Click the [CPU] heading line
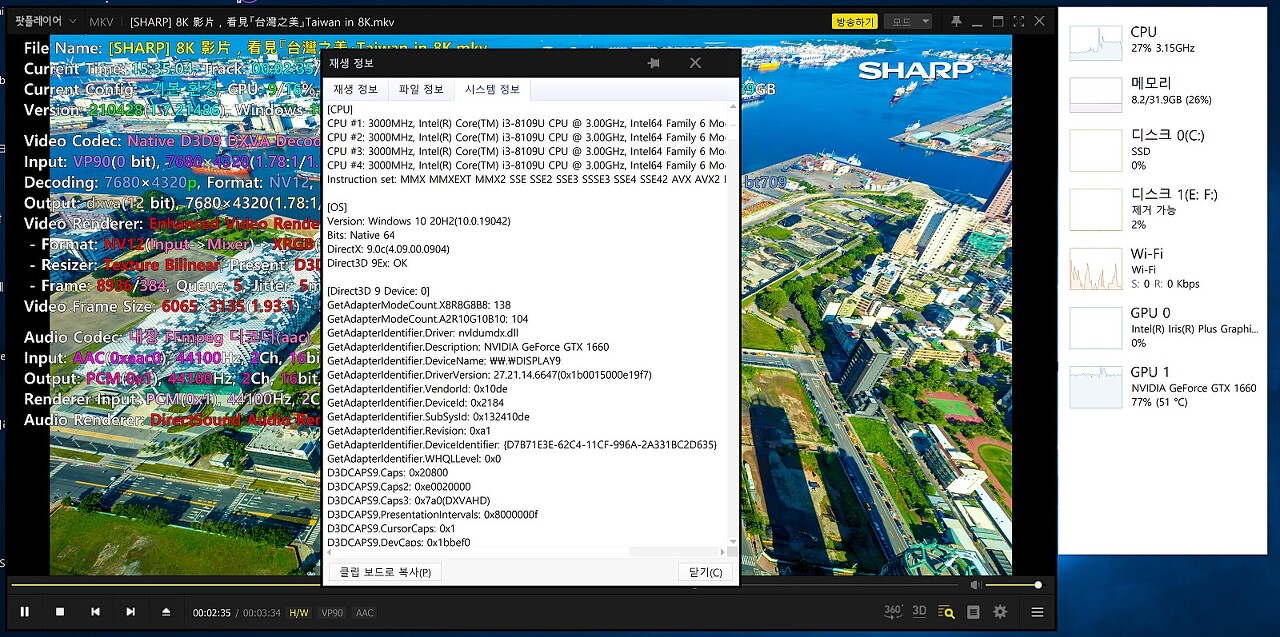This screenshot has width=1280, height=637. click(340, 109)
